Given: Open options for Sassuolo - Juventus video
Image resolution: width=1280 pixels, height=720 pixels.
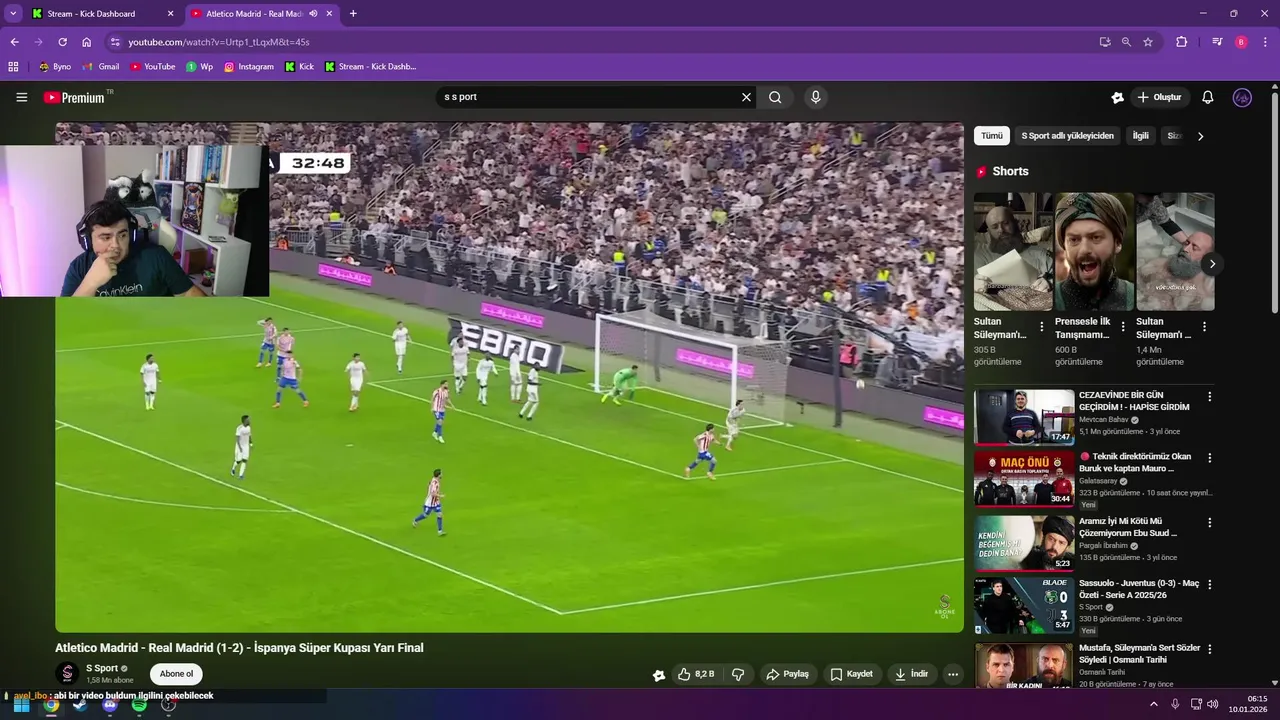Looking at the screenshot, I should 1209,584.
